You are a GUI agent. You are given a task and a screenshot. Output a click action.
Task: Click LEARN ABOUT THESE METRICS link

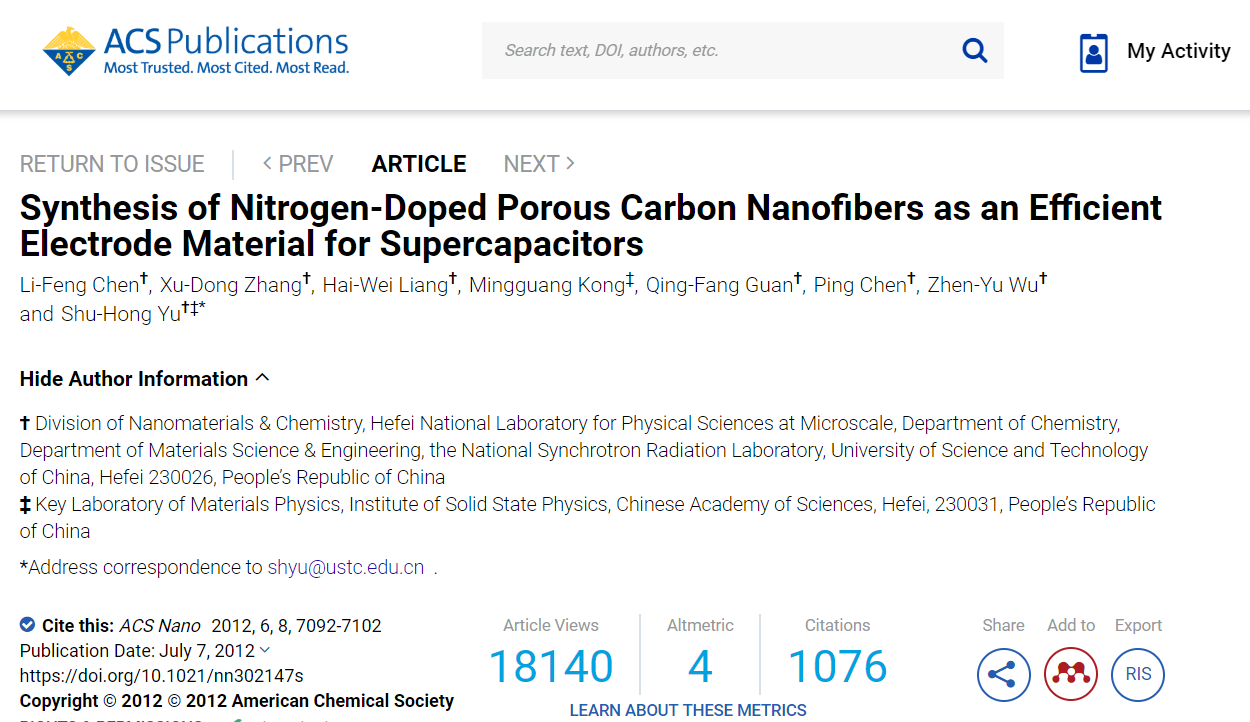coord(688,710)
